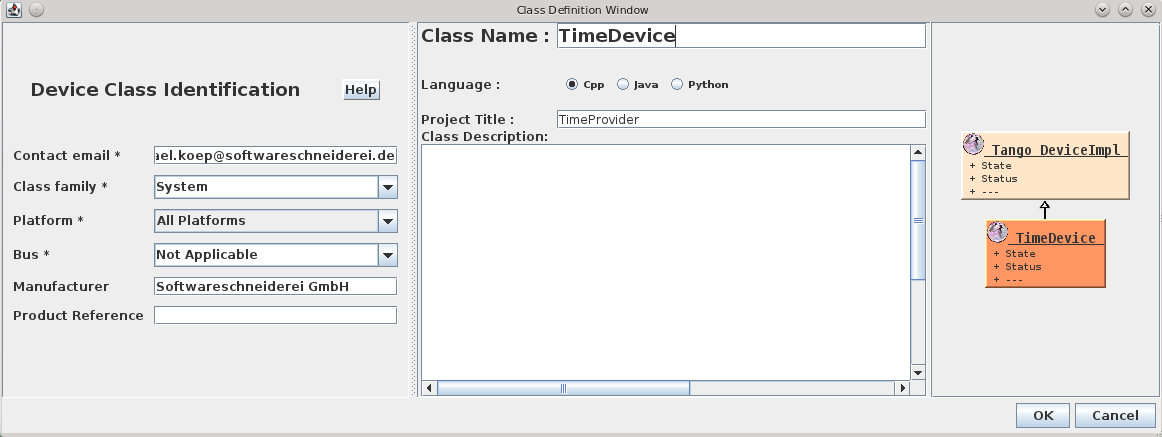The width and height of the screenshot is (1162, 437).
Task: Select Cpp as the language
Action: pos(572,85)
